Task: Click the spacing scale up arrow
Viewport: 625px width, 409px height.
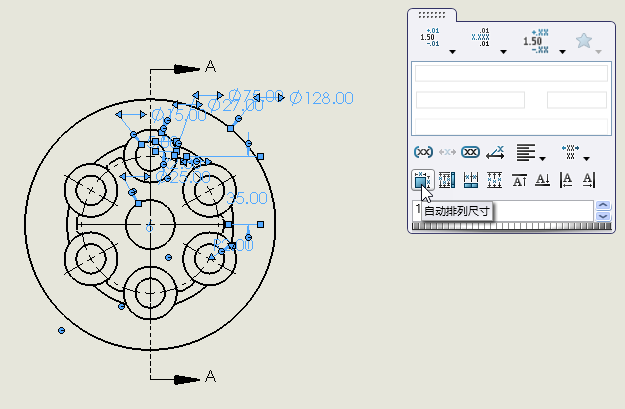Action: (x=603, y=205)
